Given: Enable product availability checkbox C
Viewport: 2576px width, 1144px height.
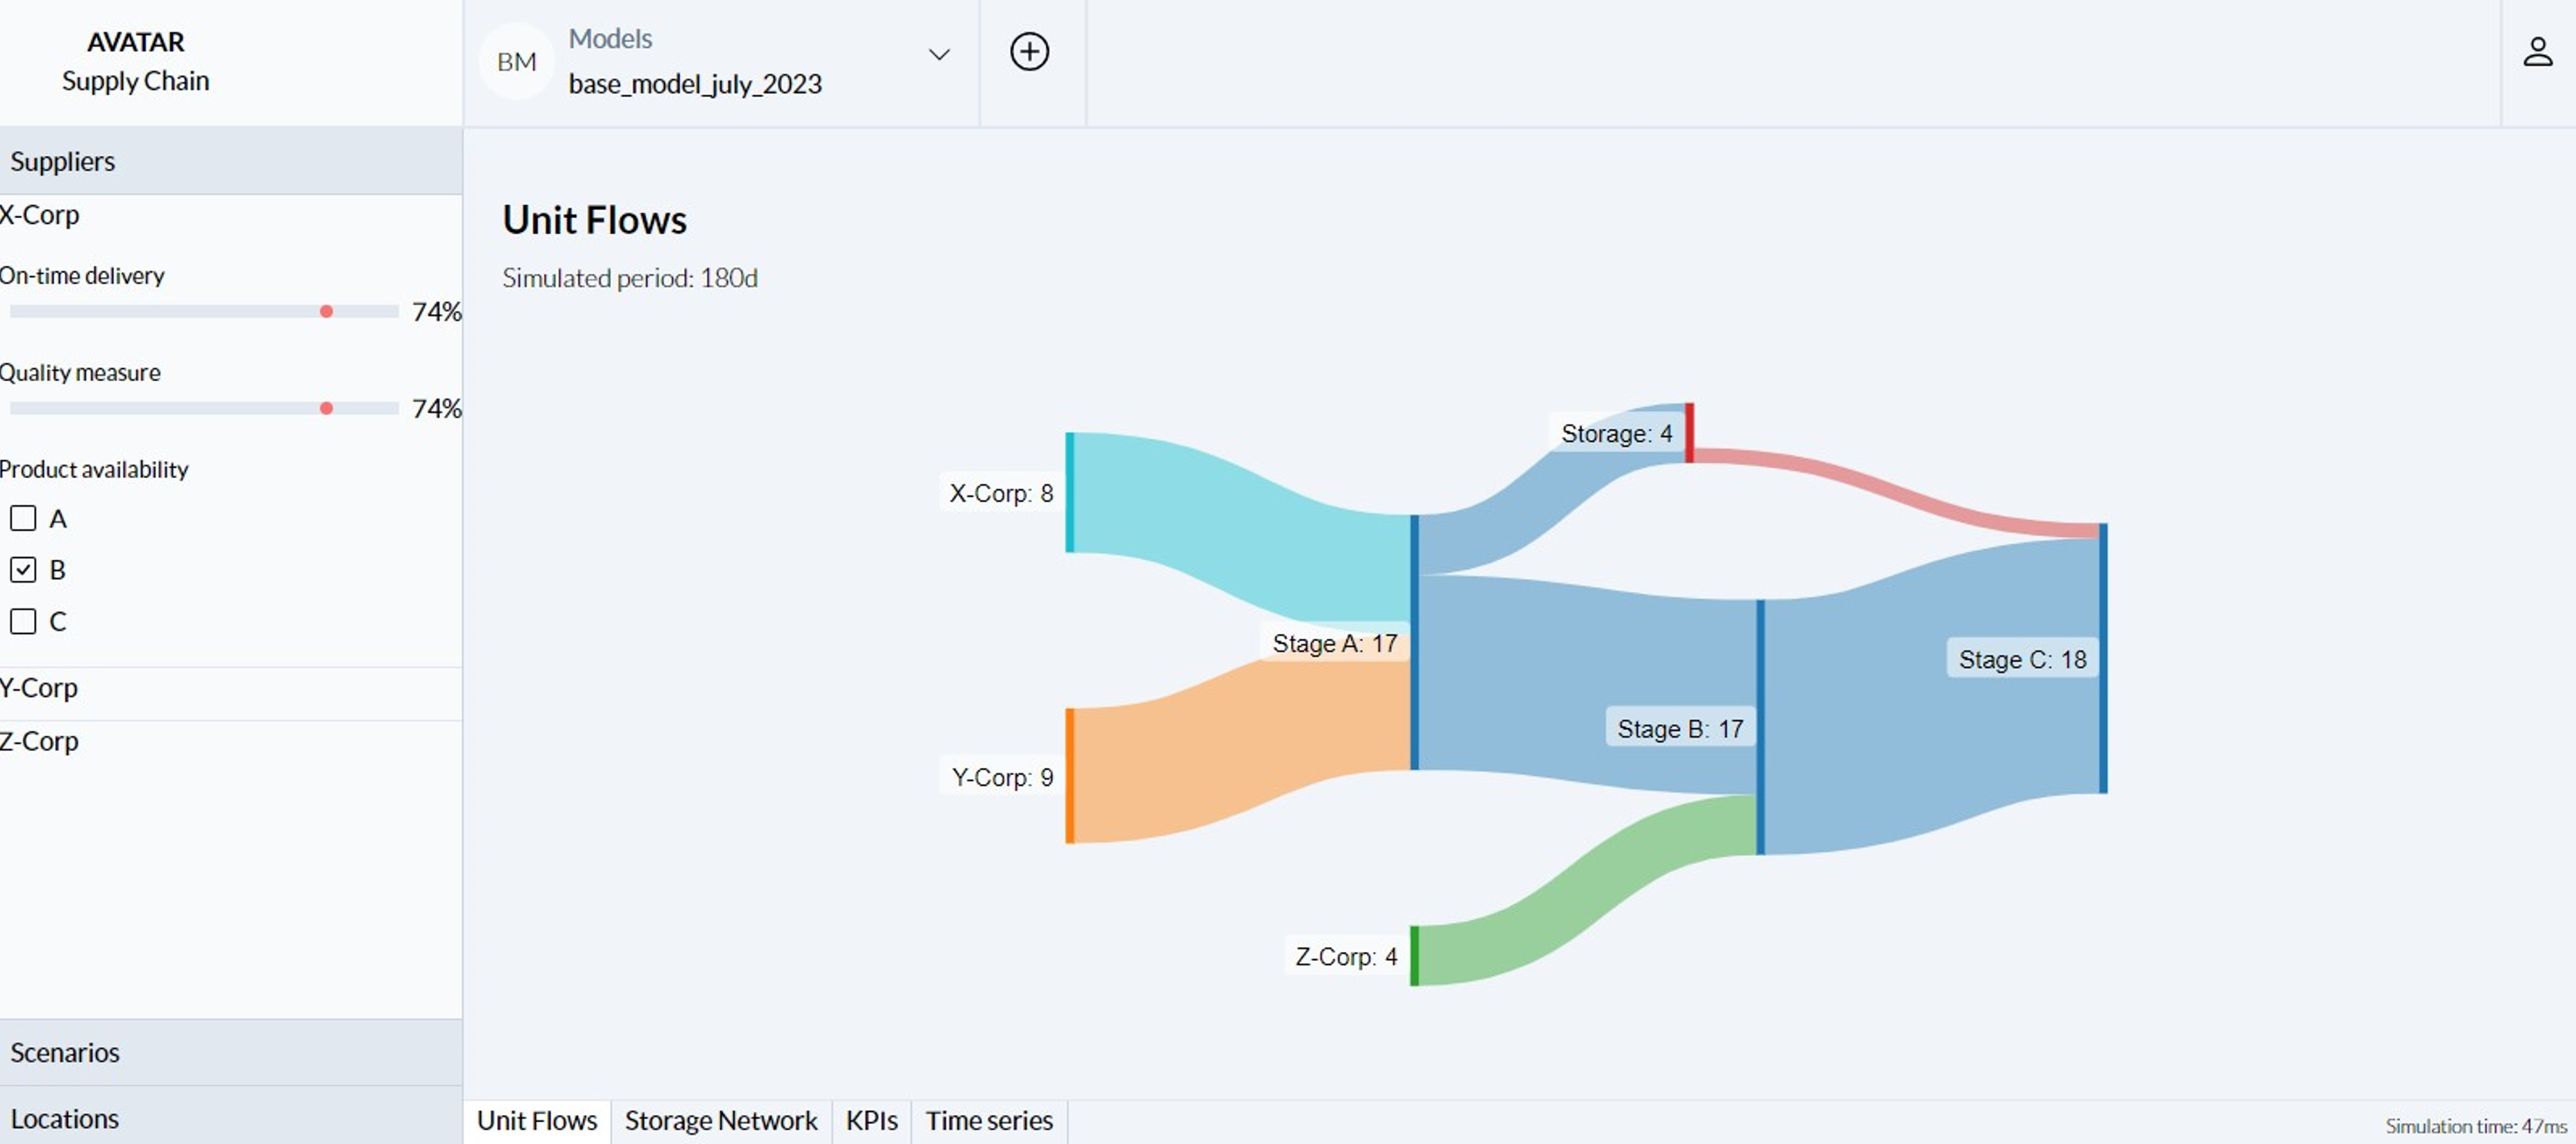Looking at the screenshot, I should (23, 622).
